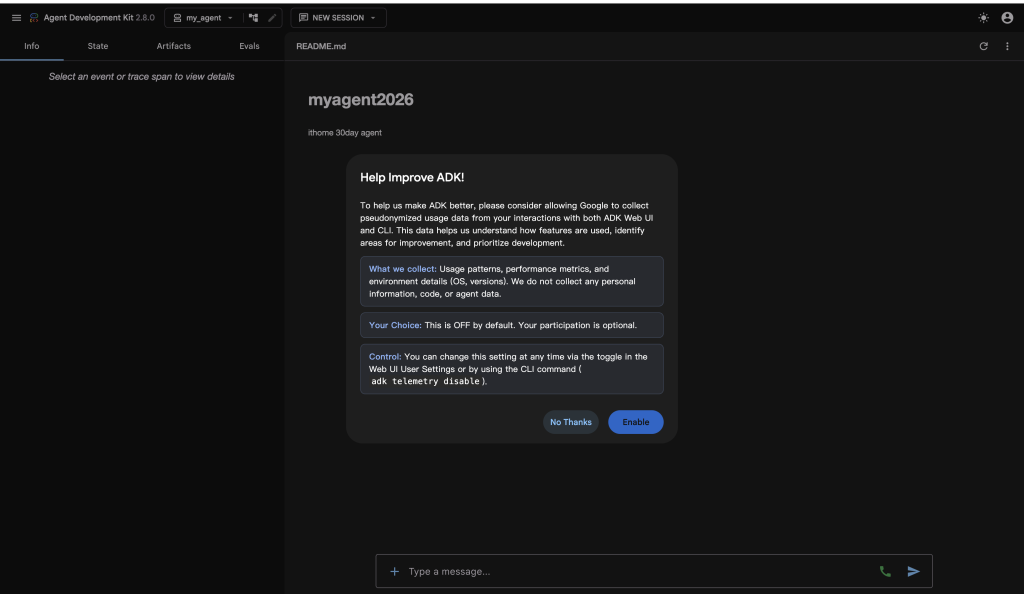The width and height of the screenshot is (1024, 594).
Task: Open the three-dot more options menu
Action: [1007, 46]
